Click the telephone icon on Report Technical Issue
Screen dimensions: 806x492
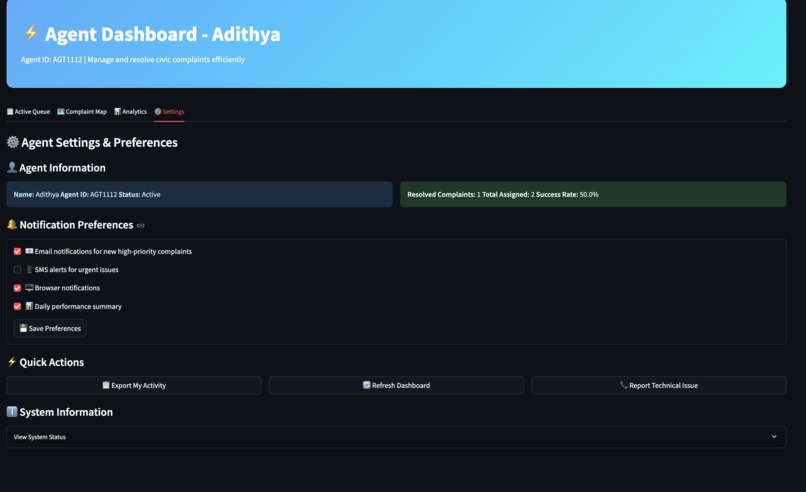coord(624,385)
